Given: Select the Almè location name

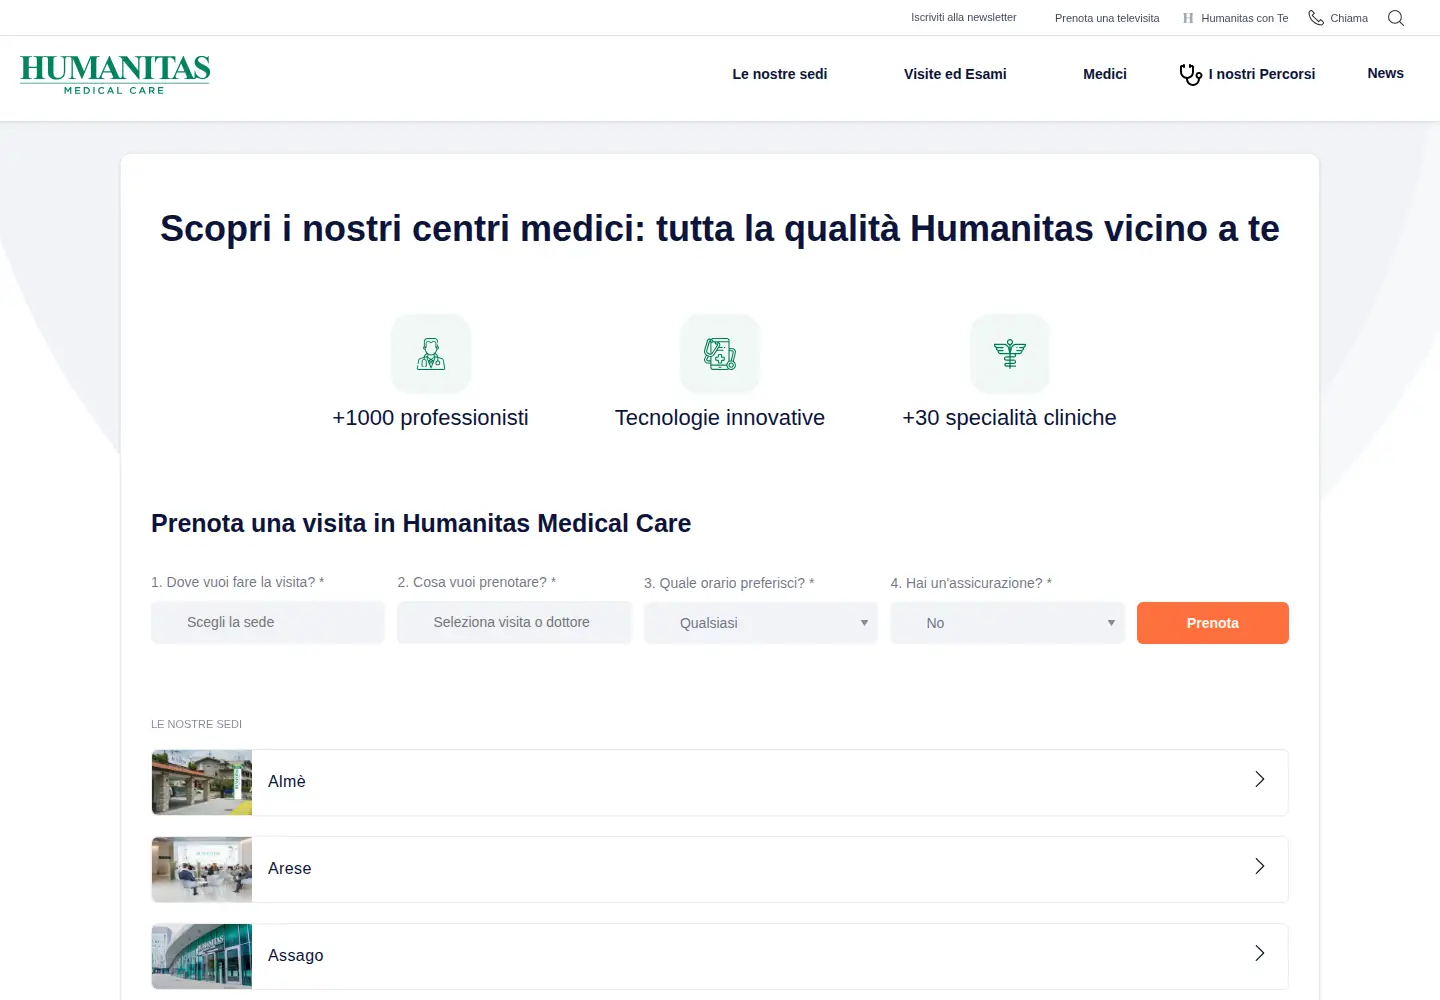Looking at the screenshot, I should click(287, 781).
